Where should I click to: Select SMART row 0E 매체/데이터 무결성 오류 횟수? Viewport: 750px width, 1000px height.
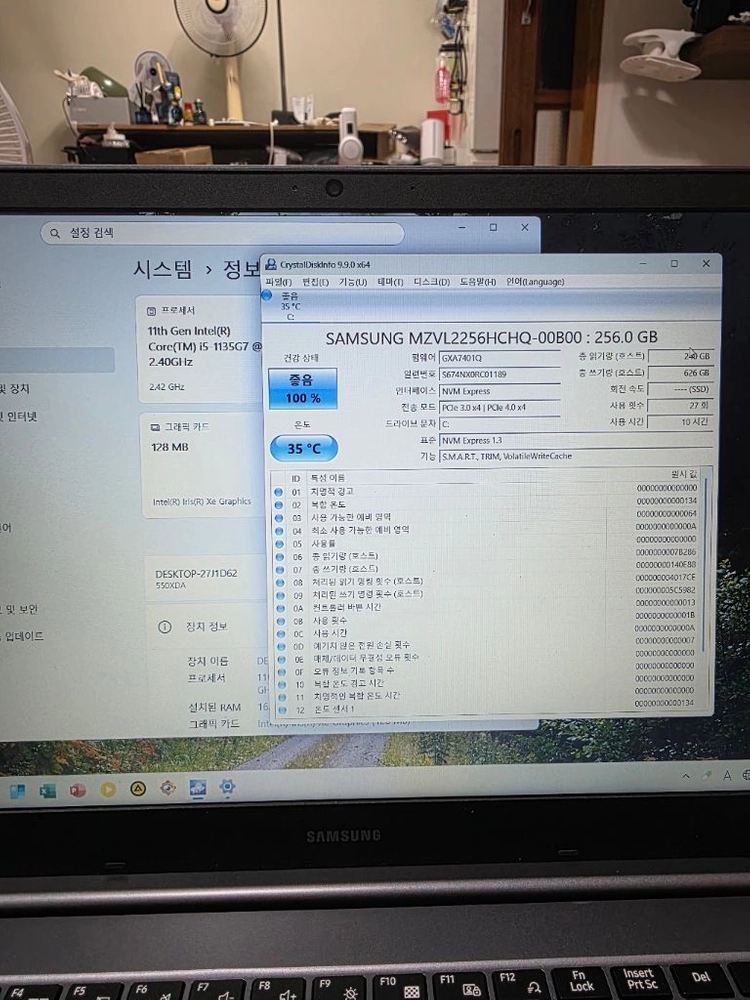pyautogui.click(x=486, y=658)
